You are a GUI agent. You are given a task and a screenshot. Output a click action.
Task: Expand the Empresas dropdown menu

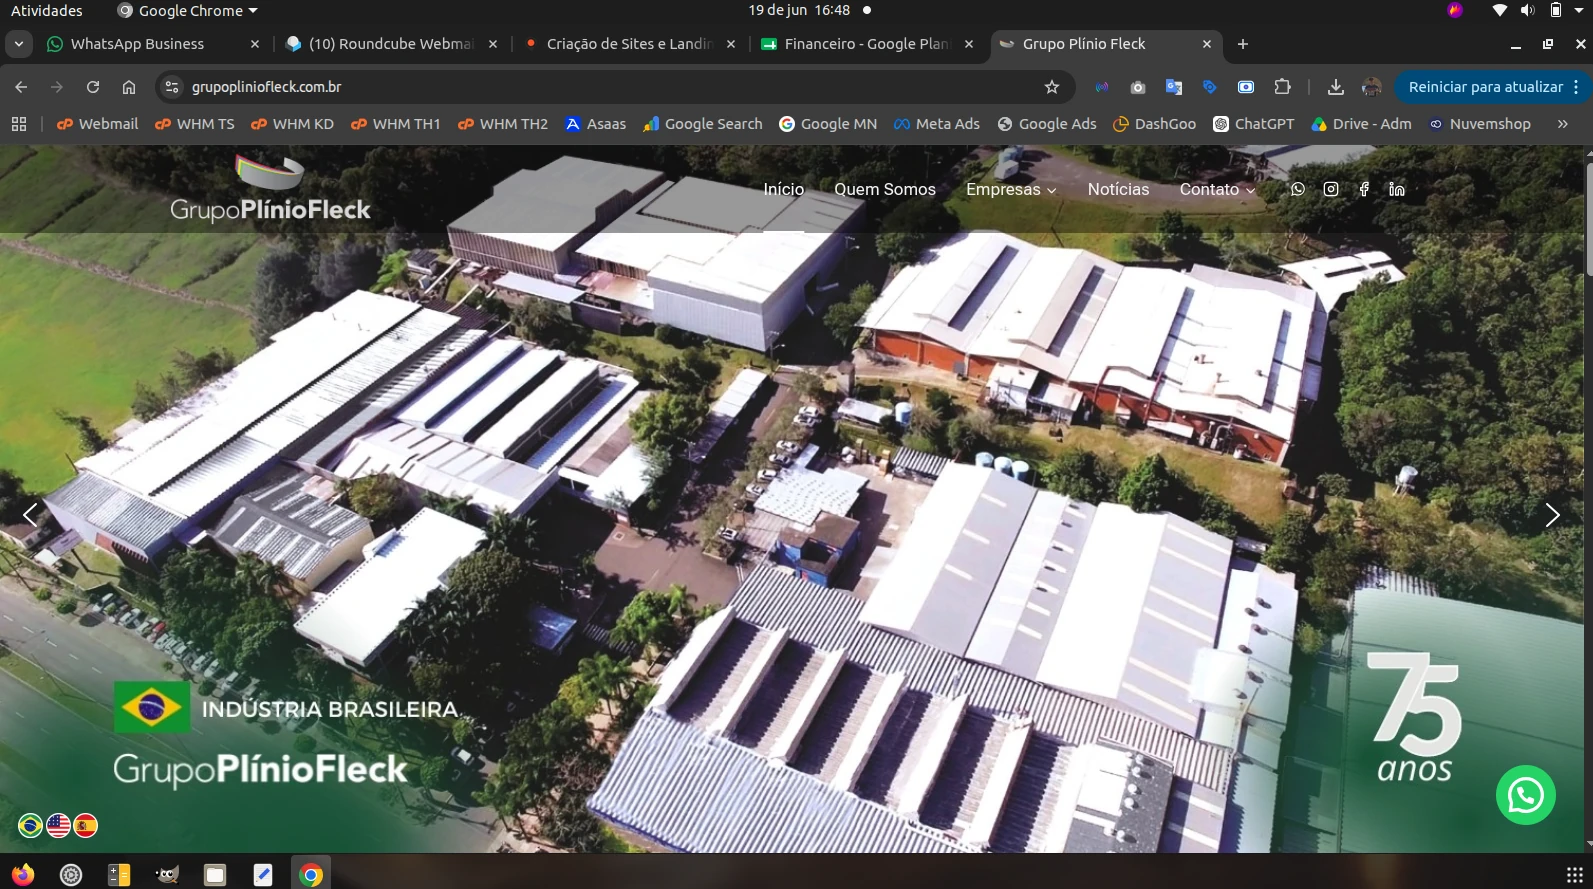[x=1011, y=189]
